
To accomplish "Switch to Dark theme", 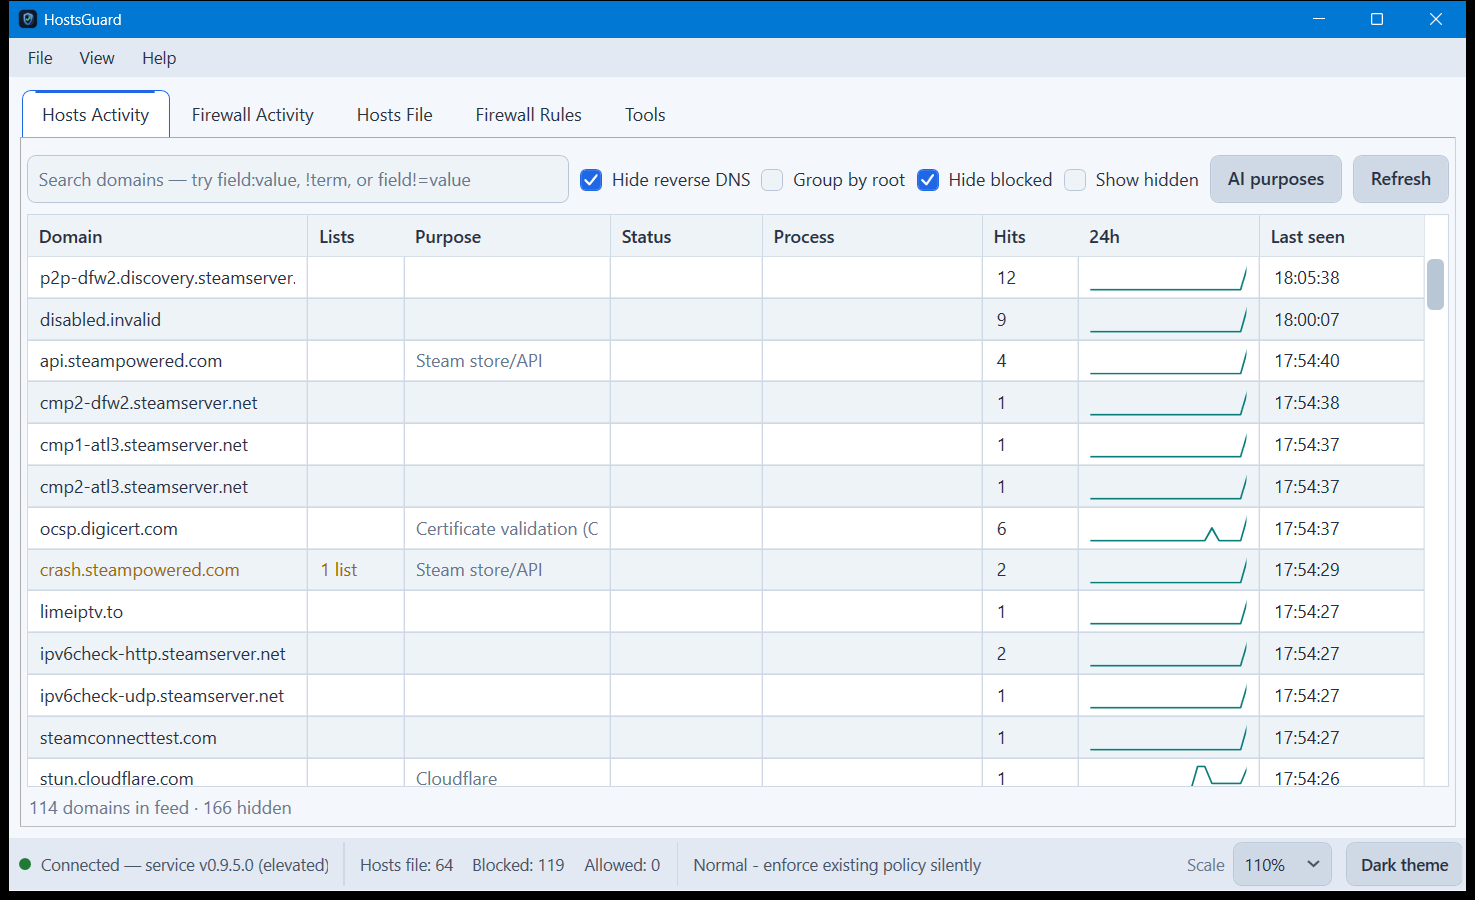I will click(1404, 865).
